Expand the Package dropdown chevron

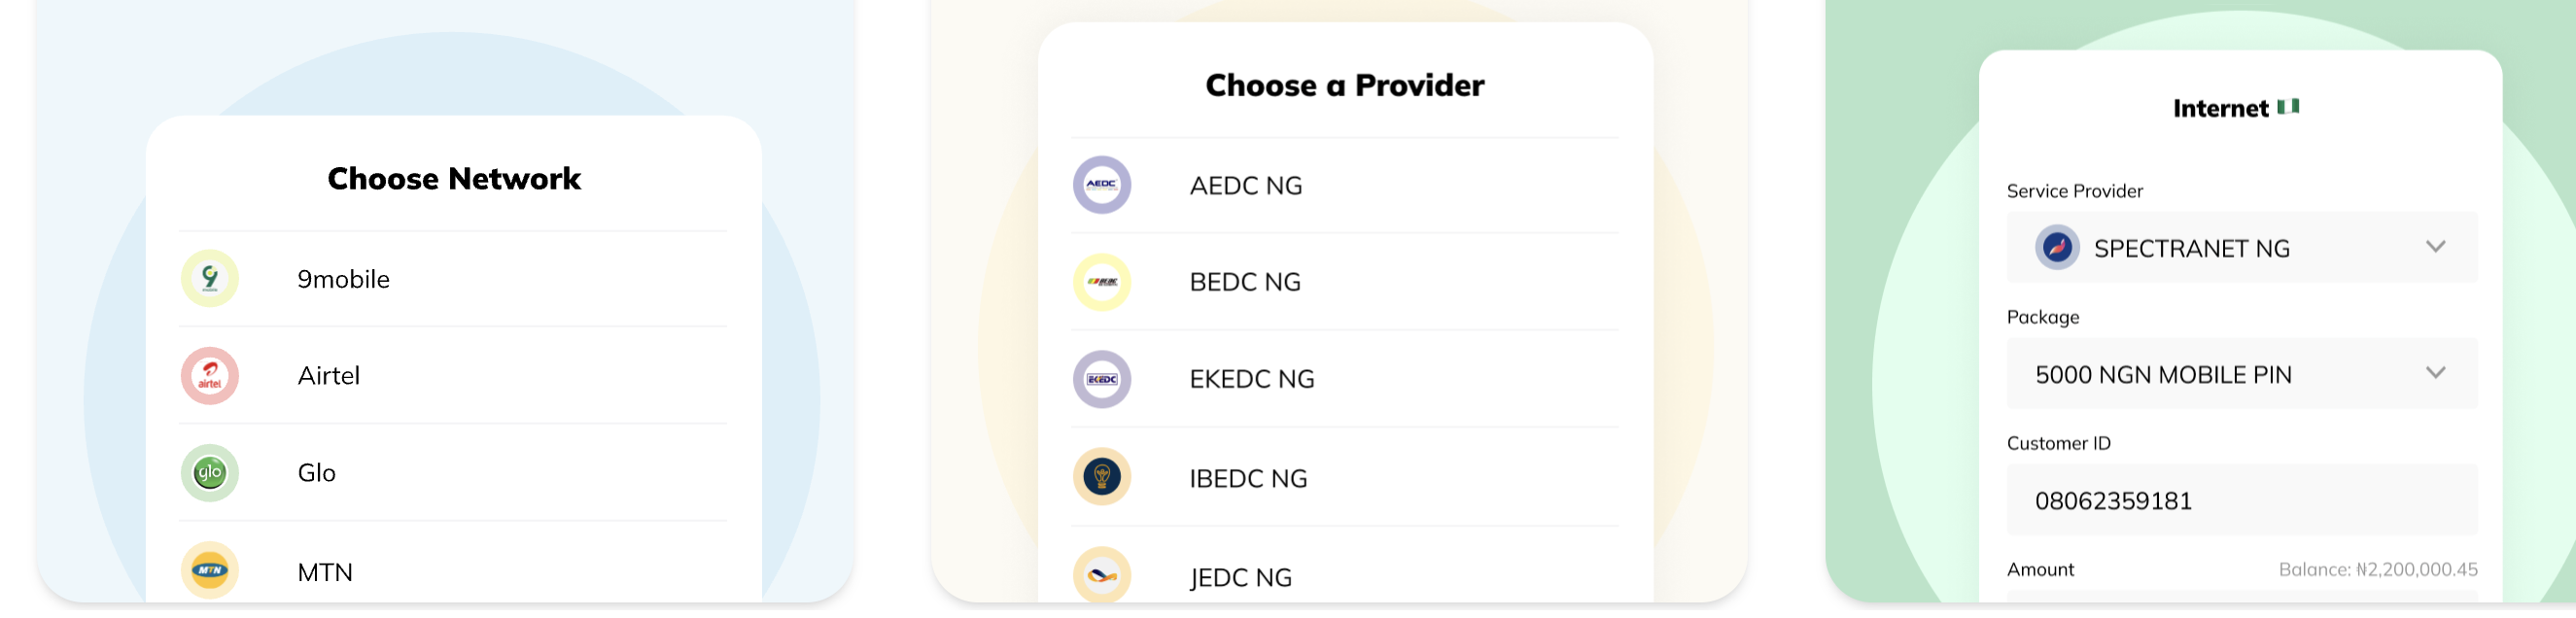[x=2436, y=373]
